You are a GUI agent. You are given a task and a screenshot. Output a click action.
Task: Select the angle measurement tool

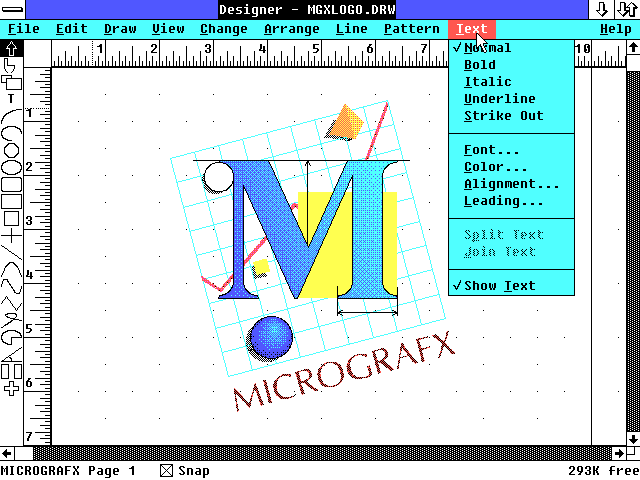click(x=11, y=354)
